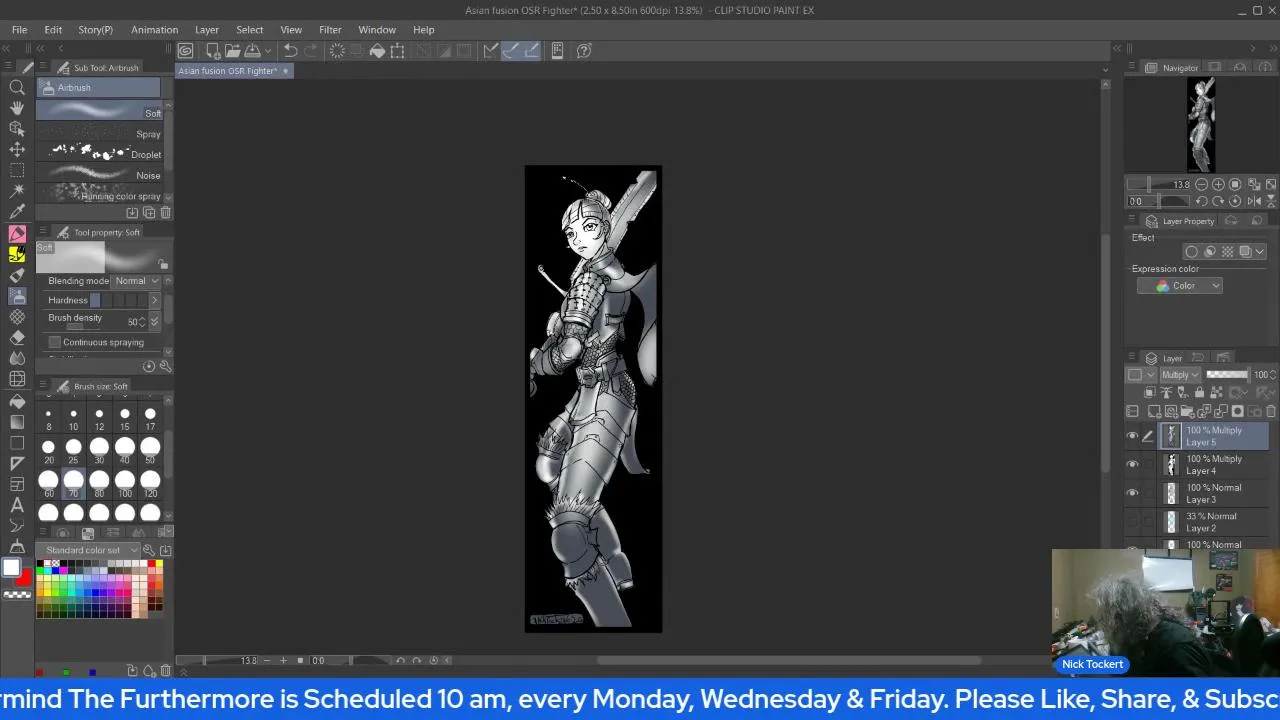
Task: Click the zoom in icon in Navigator
Action: (1218, 185)
